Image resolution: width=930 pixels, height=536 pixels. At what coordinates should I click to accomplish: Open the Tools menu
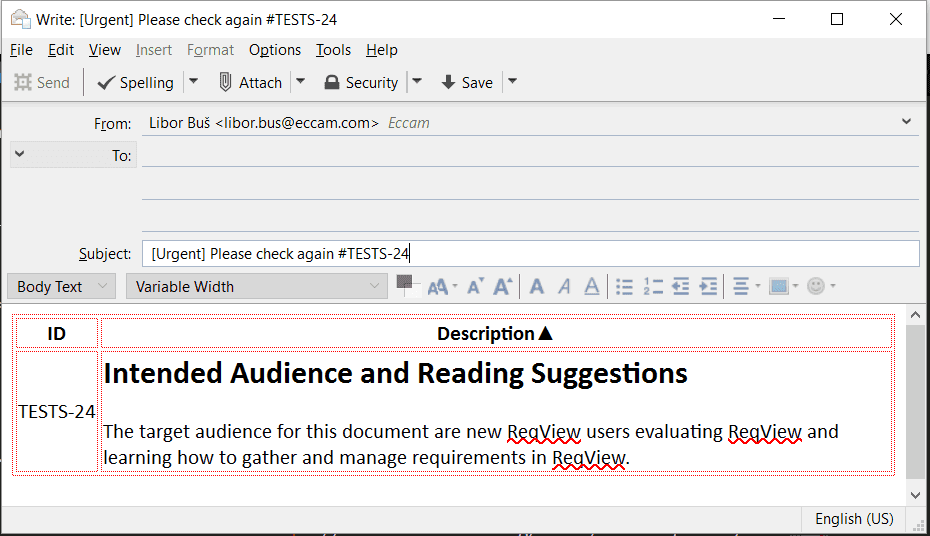(333, 50)
